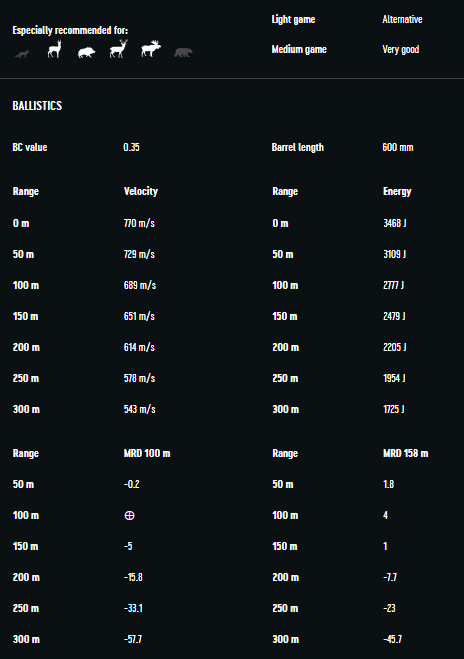Click the MRD 100 m column header
464x659 pixels.
pos(147,453)
